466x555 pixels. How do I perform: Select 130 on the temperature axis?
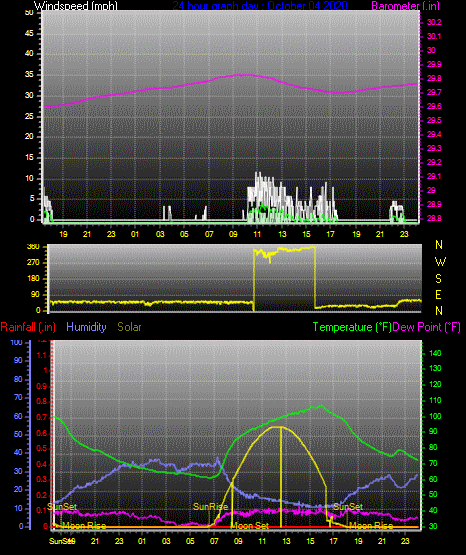(435, 368)
